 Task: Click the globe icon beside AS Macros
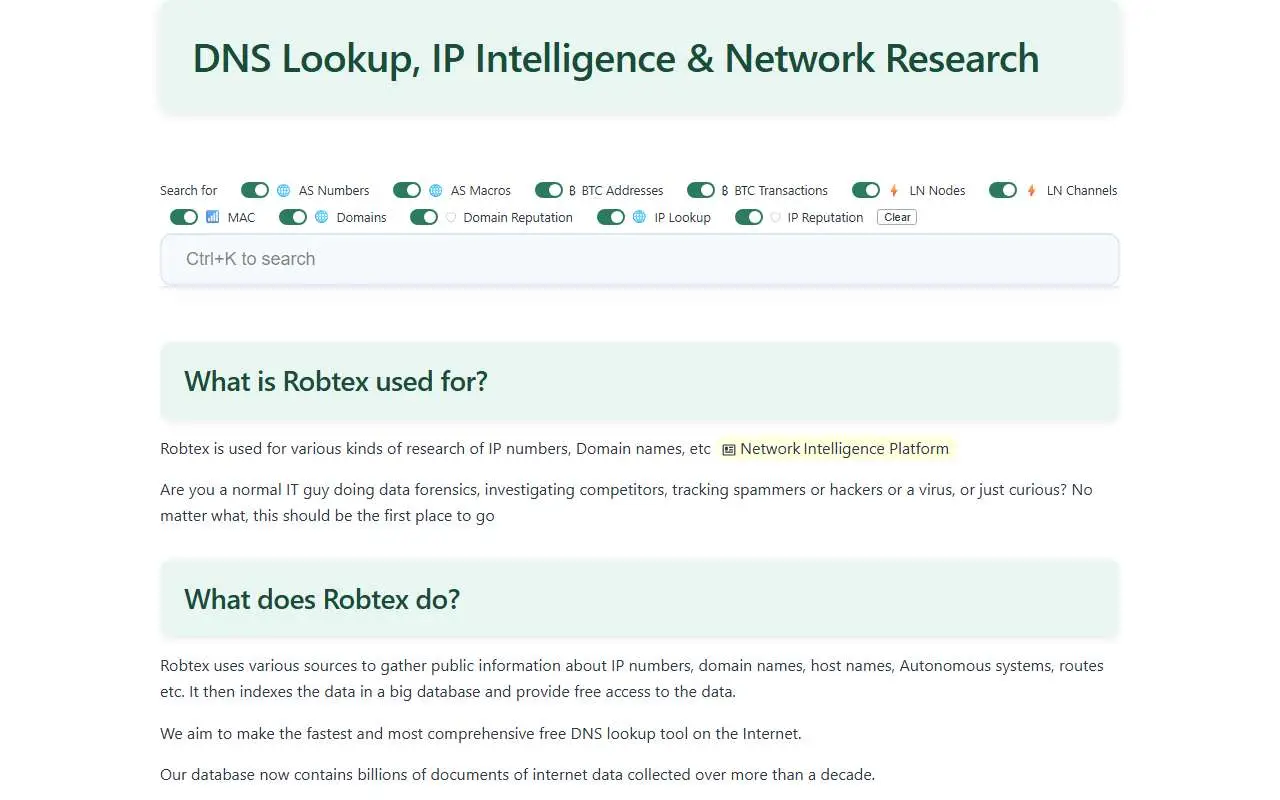(x=435, y=190)
